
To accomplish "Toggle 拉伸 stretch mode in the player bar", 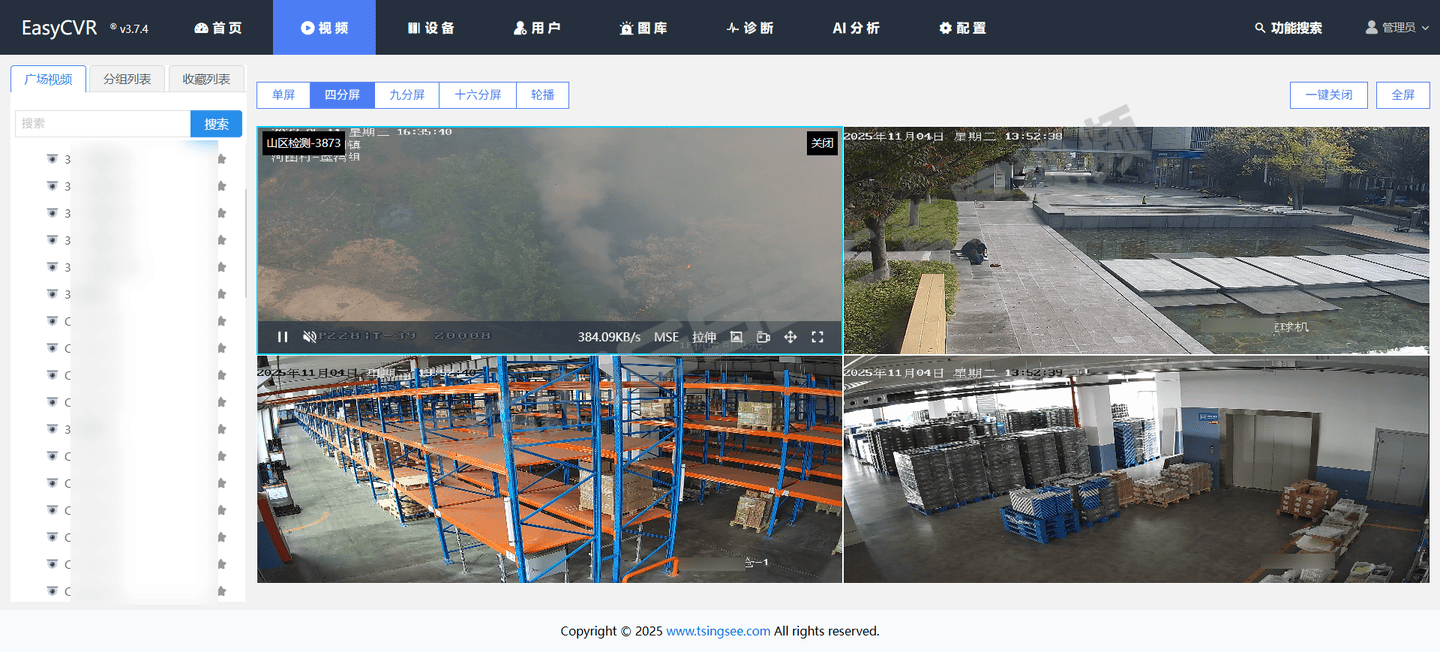I will coord(704,337).
